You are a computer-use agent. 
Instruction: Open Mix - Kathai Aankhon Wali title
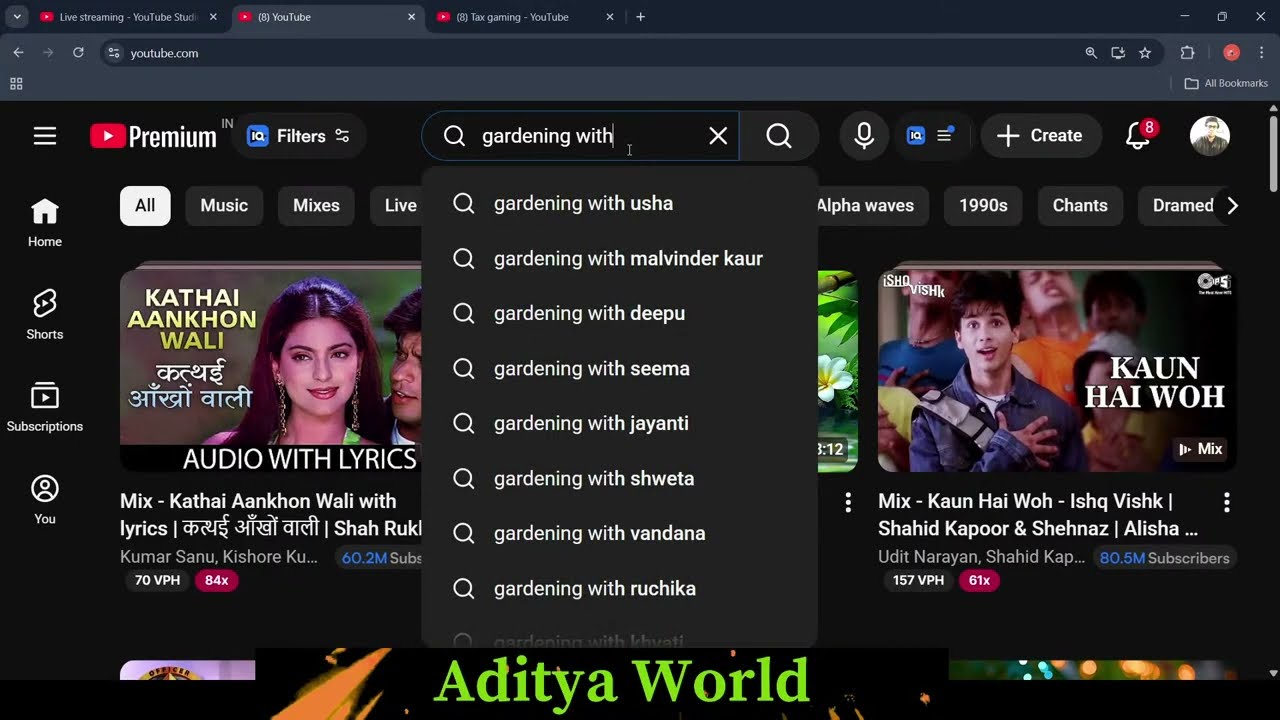coord(271,514)
